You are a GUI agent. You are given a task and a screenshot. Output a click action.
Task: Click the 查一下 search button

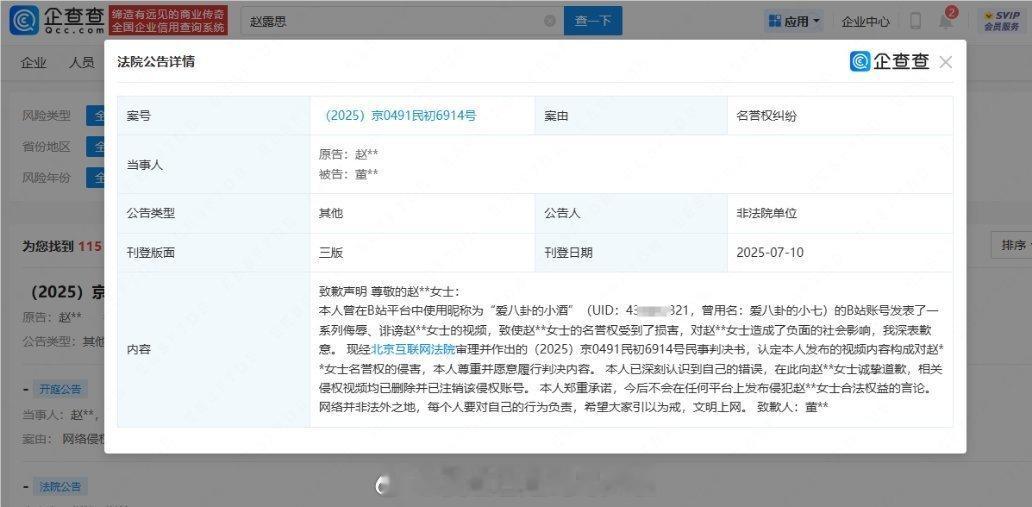pyautogui.click(x=593, y=21)
